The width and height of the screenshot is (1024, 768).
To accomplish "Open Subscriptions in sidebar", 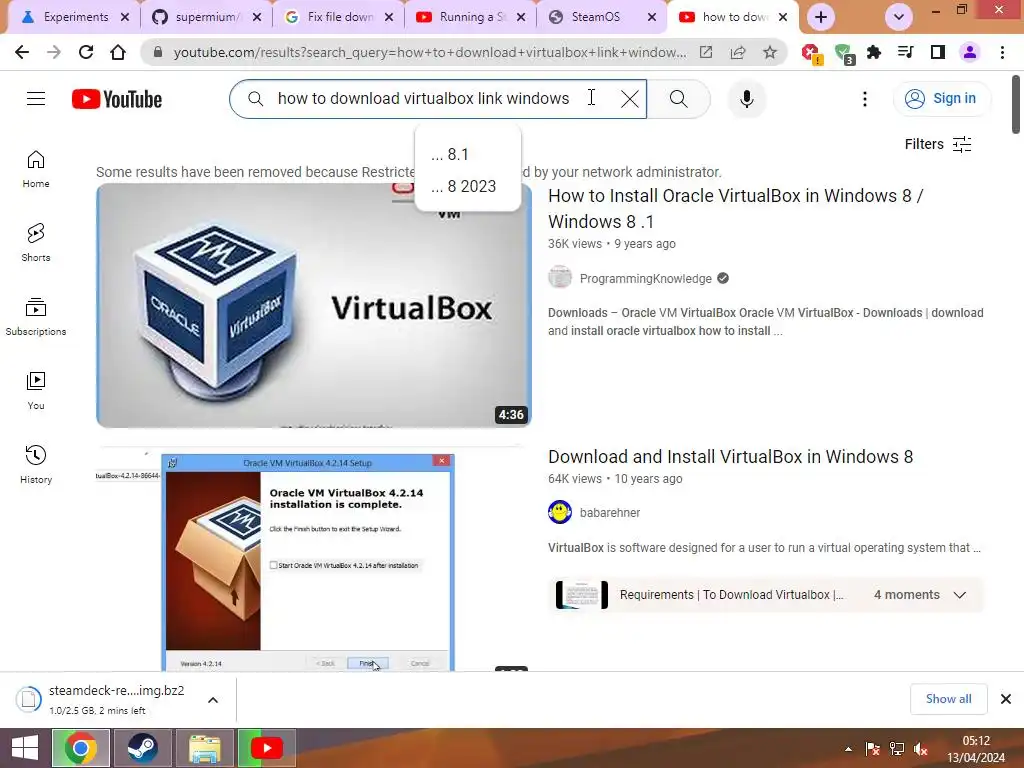I will coord(36,317).
